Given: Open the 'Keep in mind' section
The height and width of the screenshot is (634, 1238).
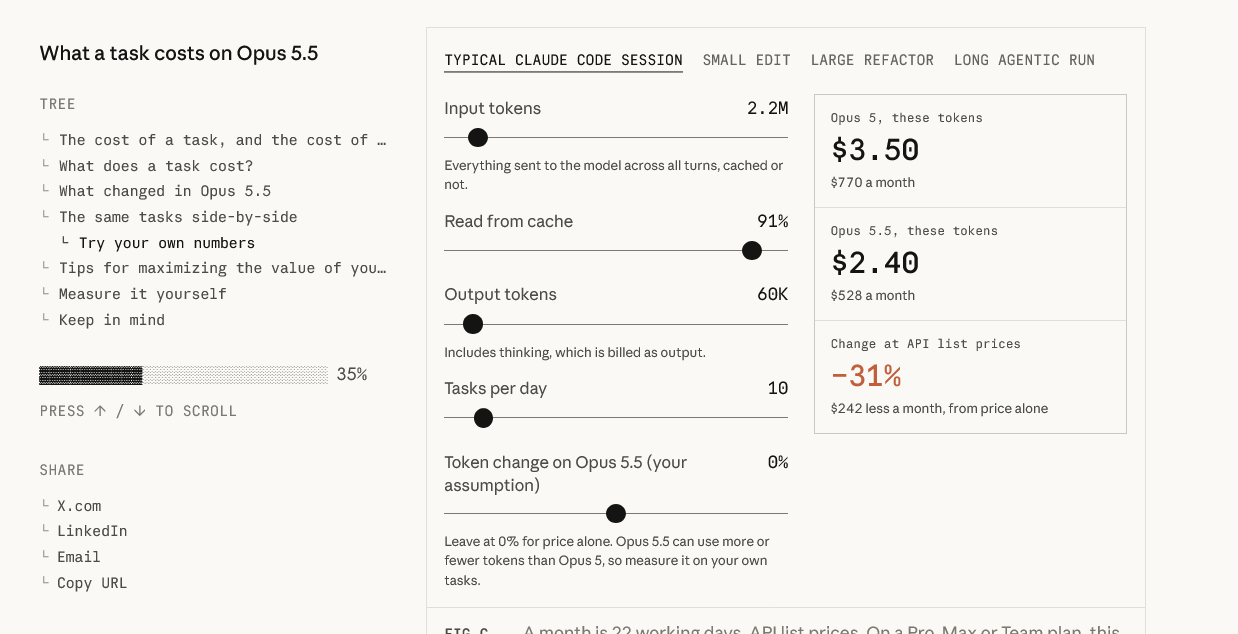Looking at the screenshot, I should click(112, 320).
